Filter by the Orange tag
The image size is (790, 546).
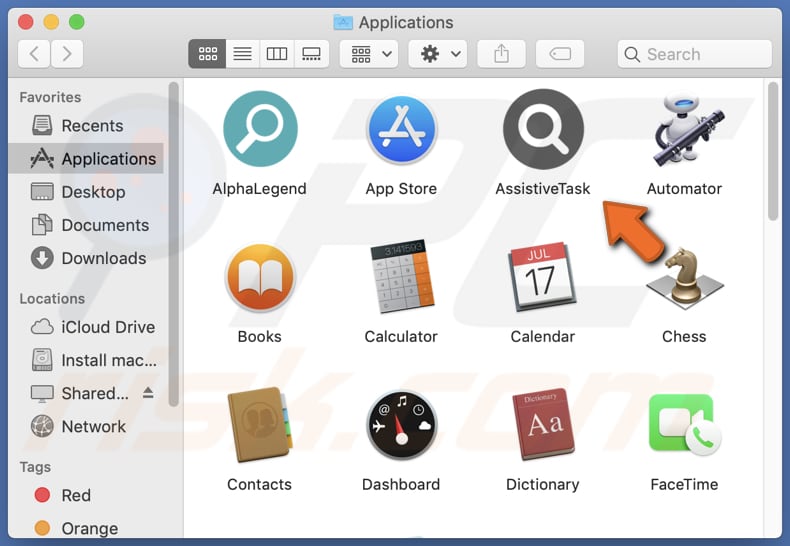86,528
